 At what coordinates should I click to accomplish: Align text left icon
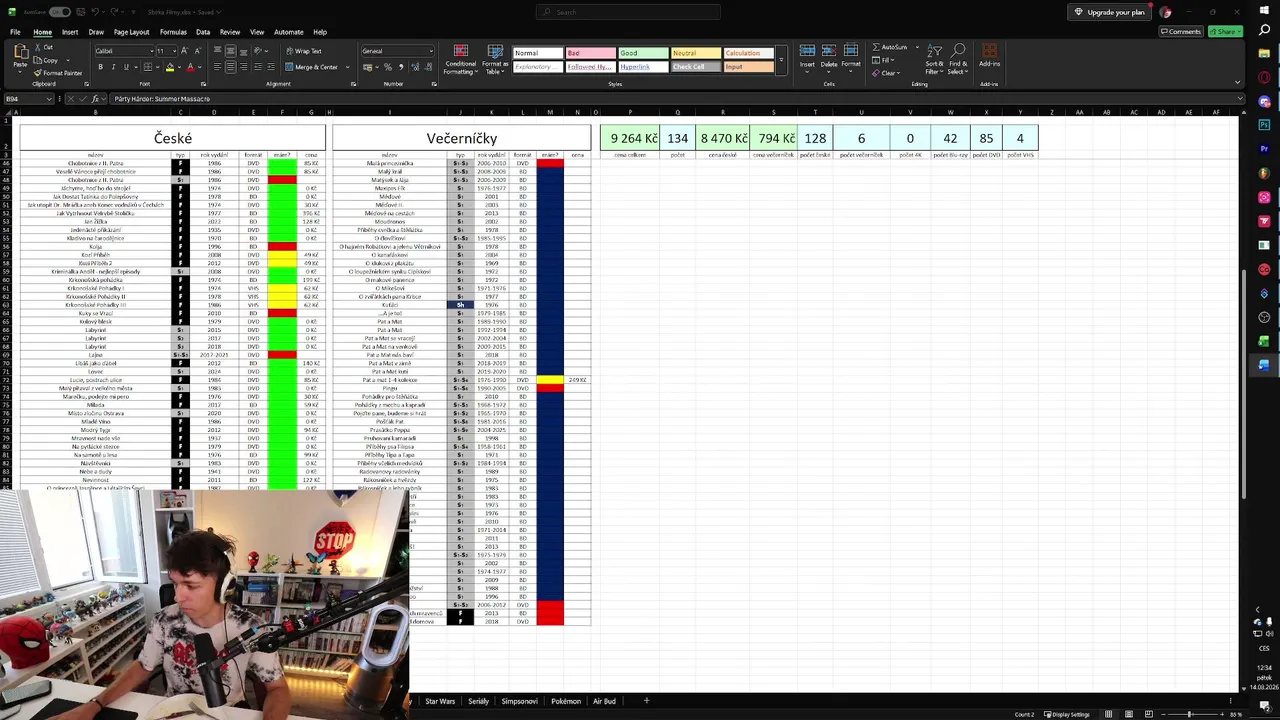click(217, 67)
